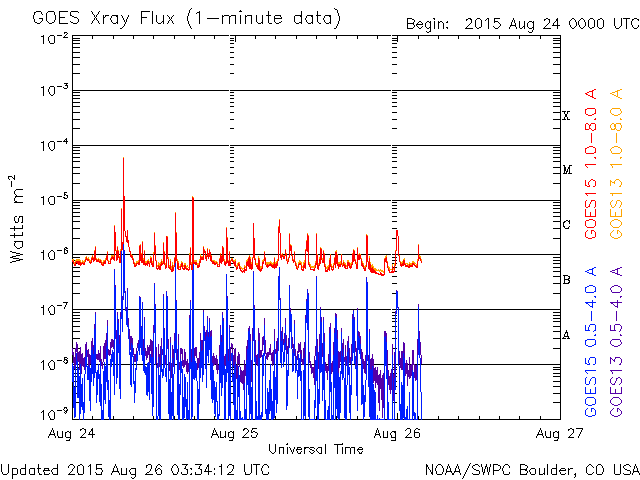Click the blue "GOES15 0.5-4.0 A" legend
This screenshot has height=480, width=640.
click(591, 341)
